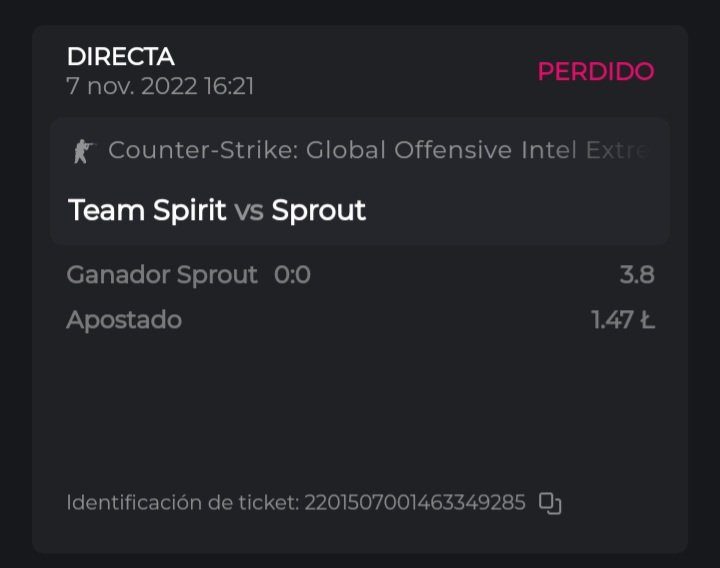Select the Ganador Sprout bet selection
Screen dimensions: 720x568
point(162,275)
